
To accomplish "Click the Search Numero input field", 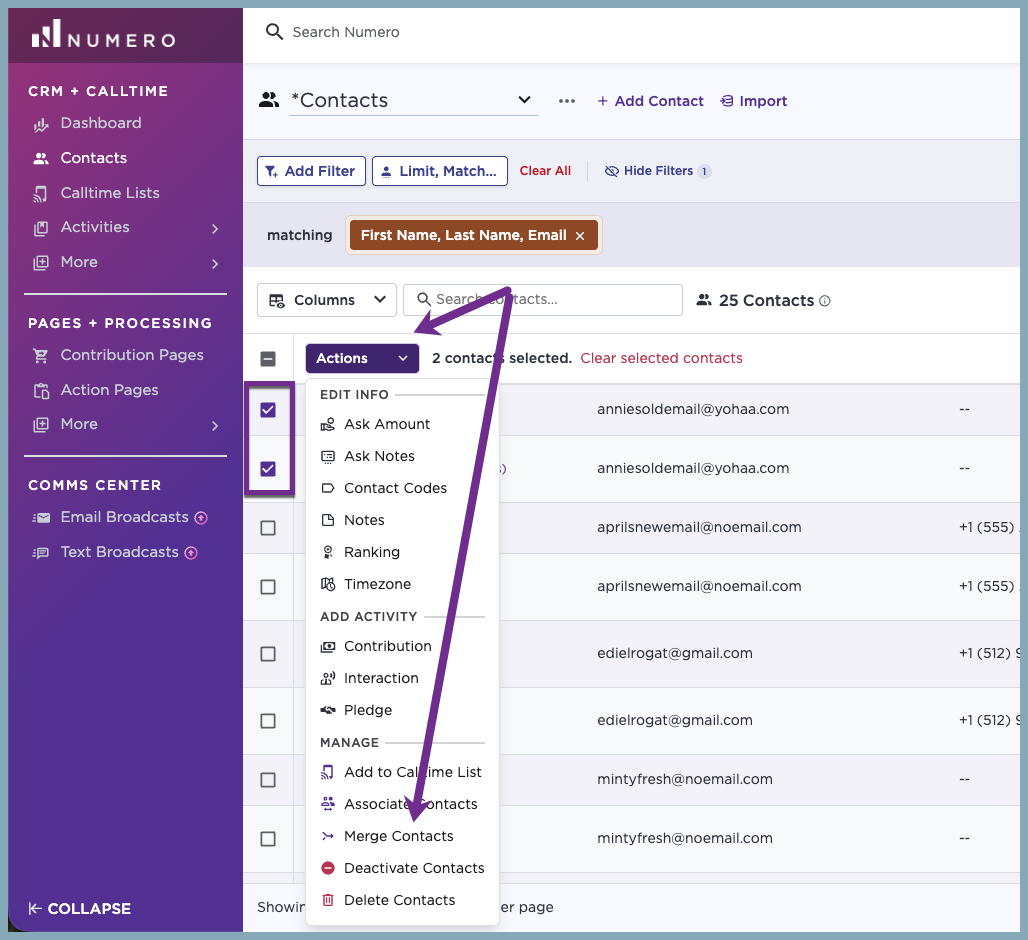I will (x=346, y=32).
